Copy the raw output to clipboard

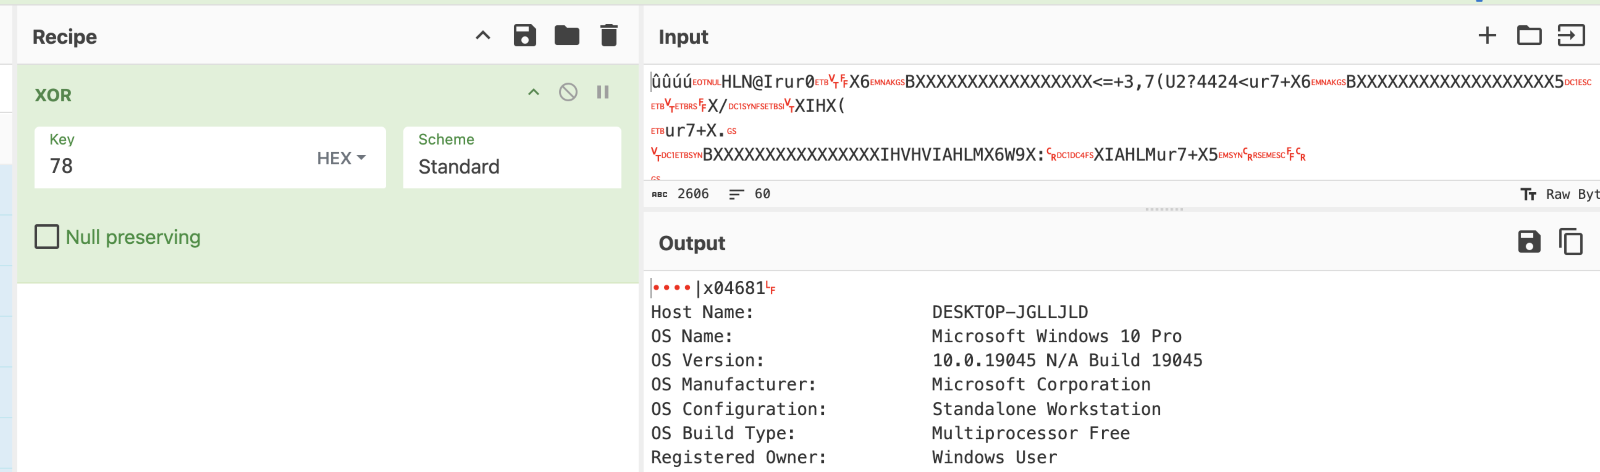click(x=1571, y=242)
